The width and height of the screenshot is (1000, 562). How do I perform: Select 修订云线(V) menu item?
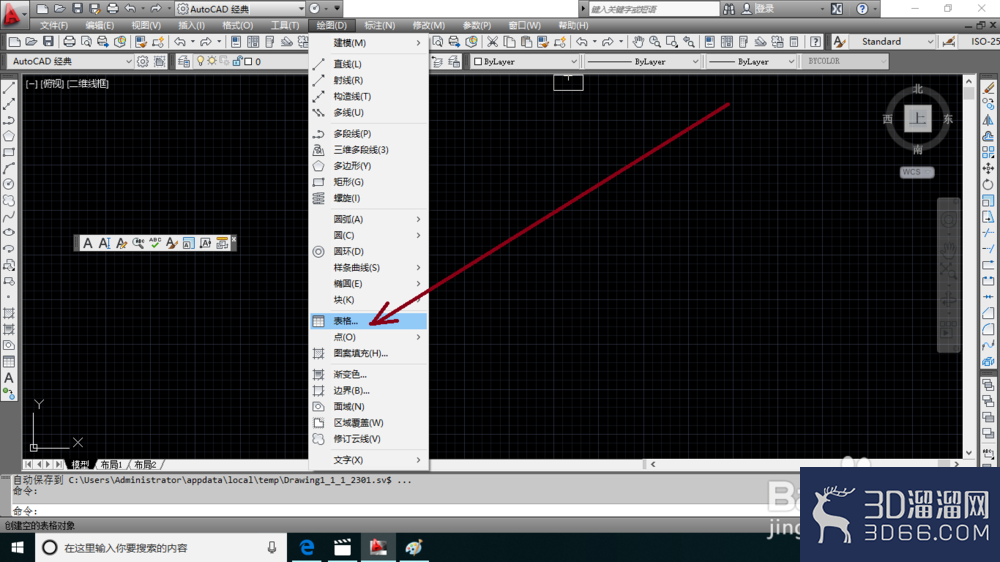point(369,439)
